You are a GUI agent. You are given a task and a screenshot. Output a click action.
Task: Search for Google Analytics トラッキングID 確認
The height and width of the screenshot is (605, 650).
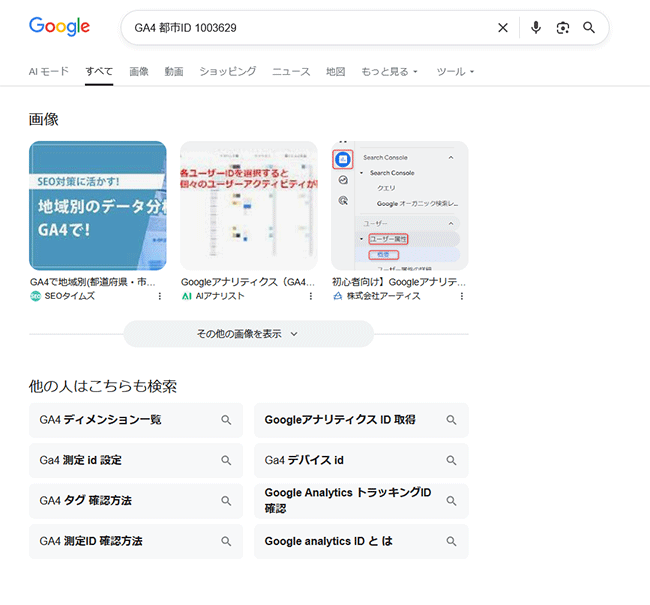361,501
